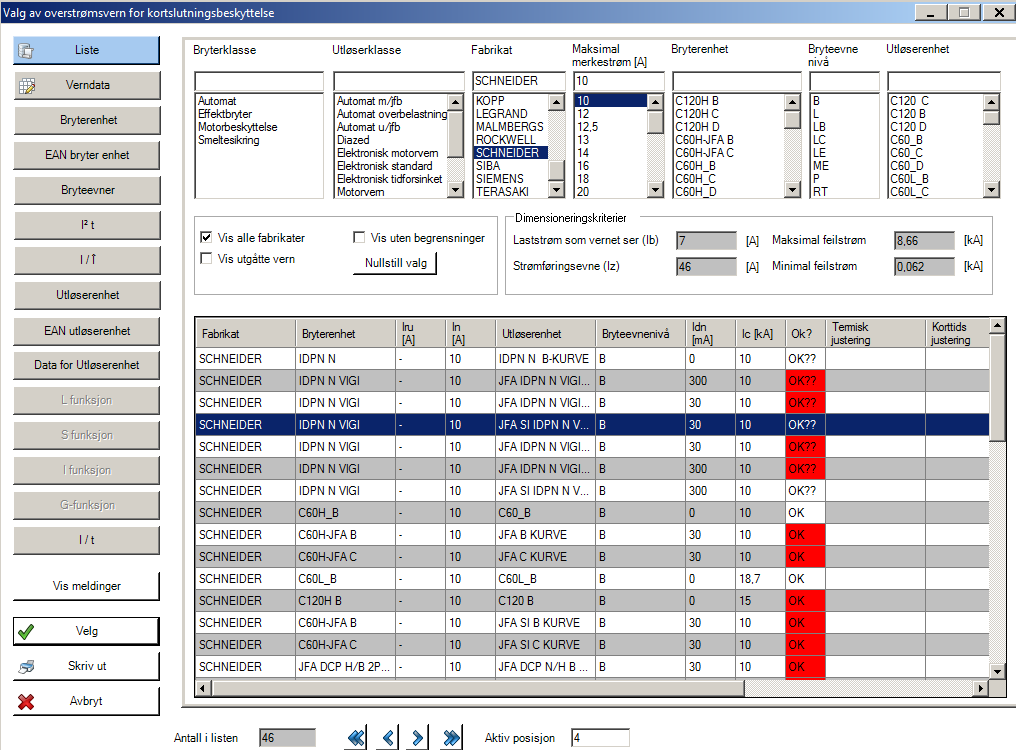Select Elektronisk motorvern in Utløserklasse list
The height and width of the screenshot is (750, 1016).
tap(387, 153)
